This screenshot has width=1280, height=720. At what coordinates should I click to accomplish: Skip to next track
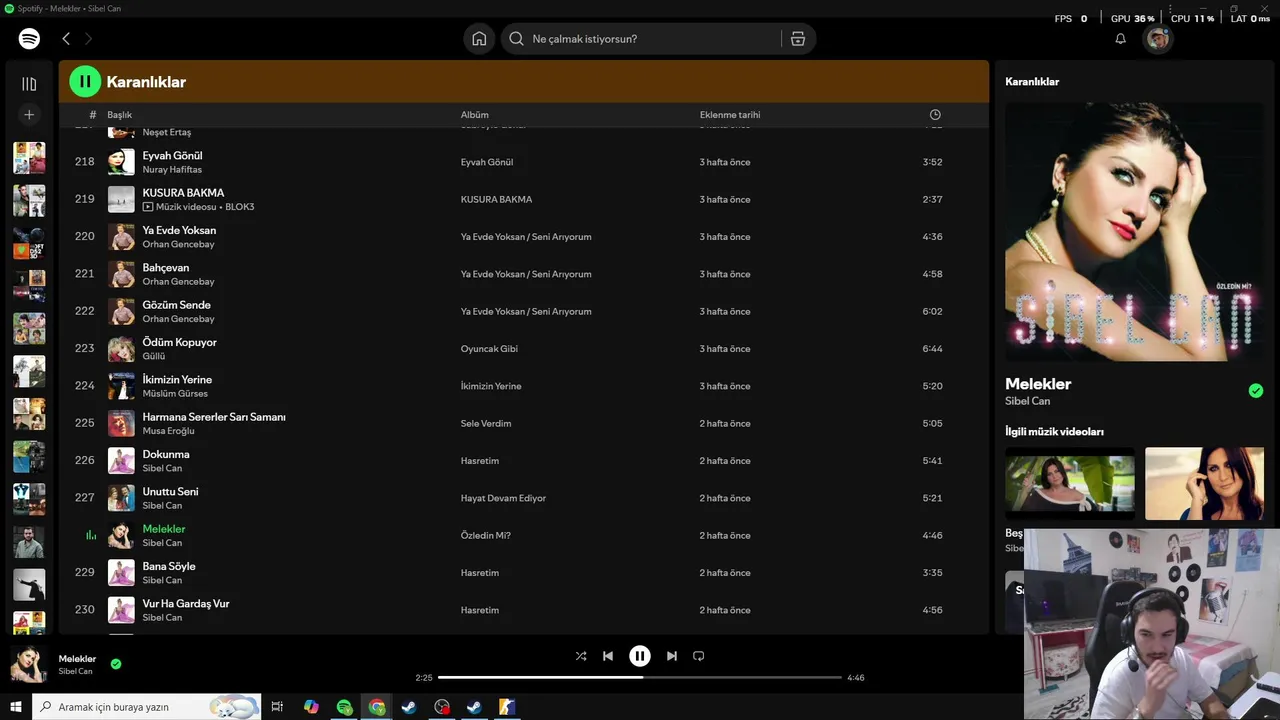click(x=672, y=656)
